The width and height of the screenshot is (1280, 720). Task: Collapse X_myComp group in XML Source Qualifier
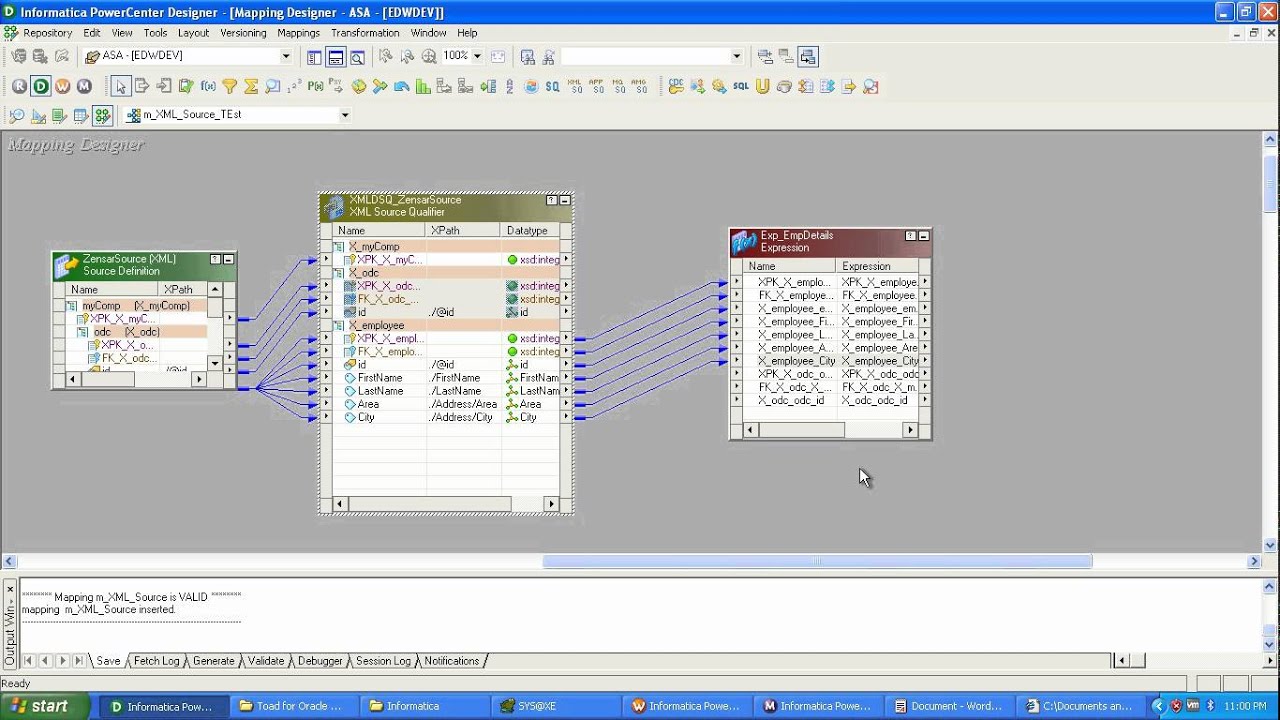339,246
